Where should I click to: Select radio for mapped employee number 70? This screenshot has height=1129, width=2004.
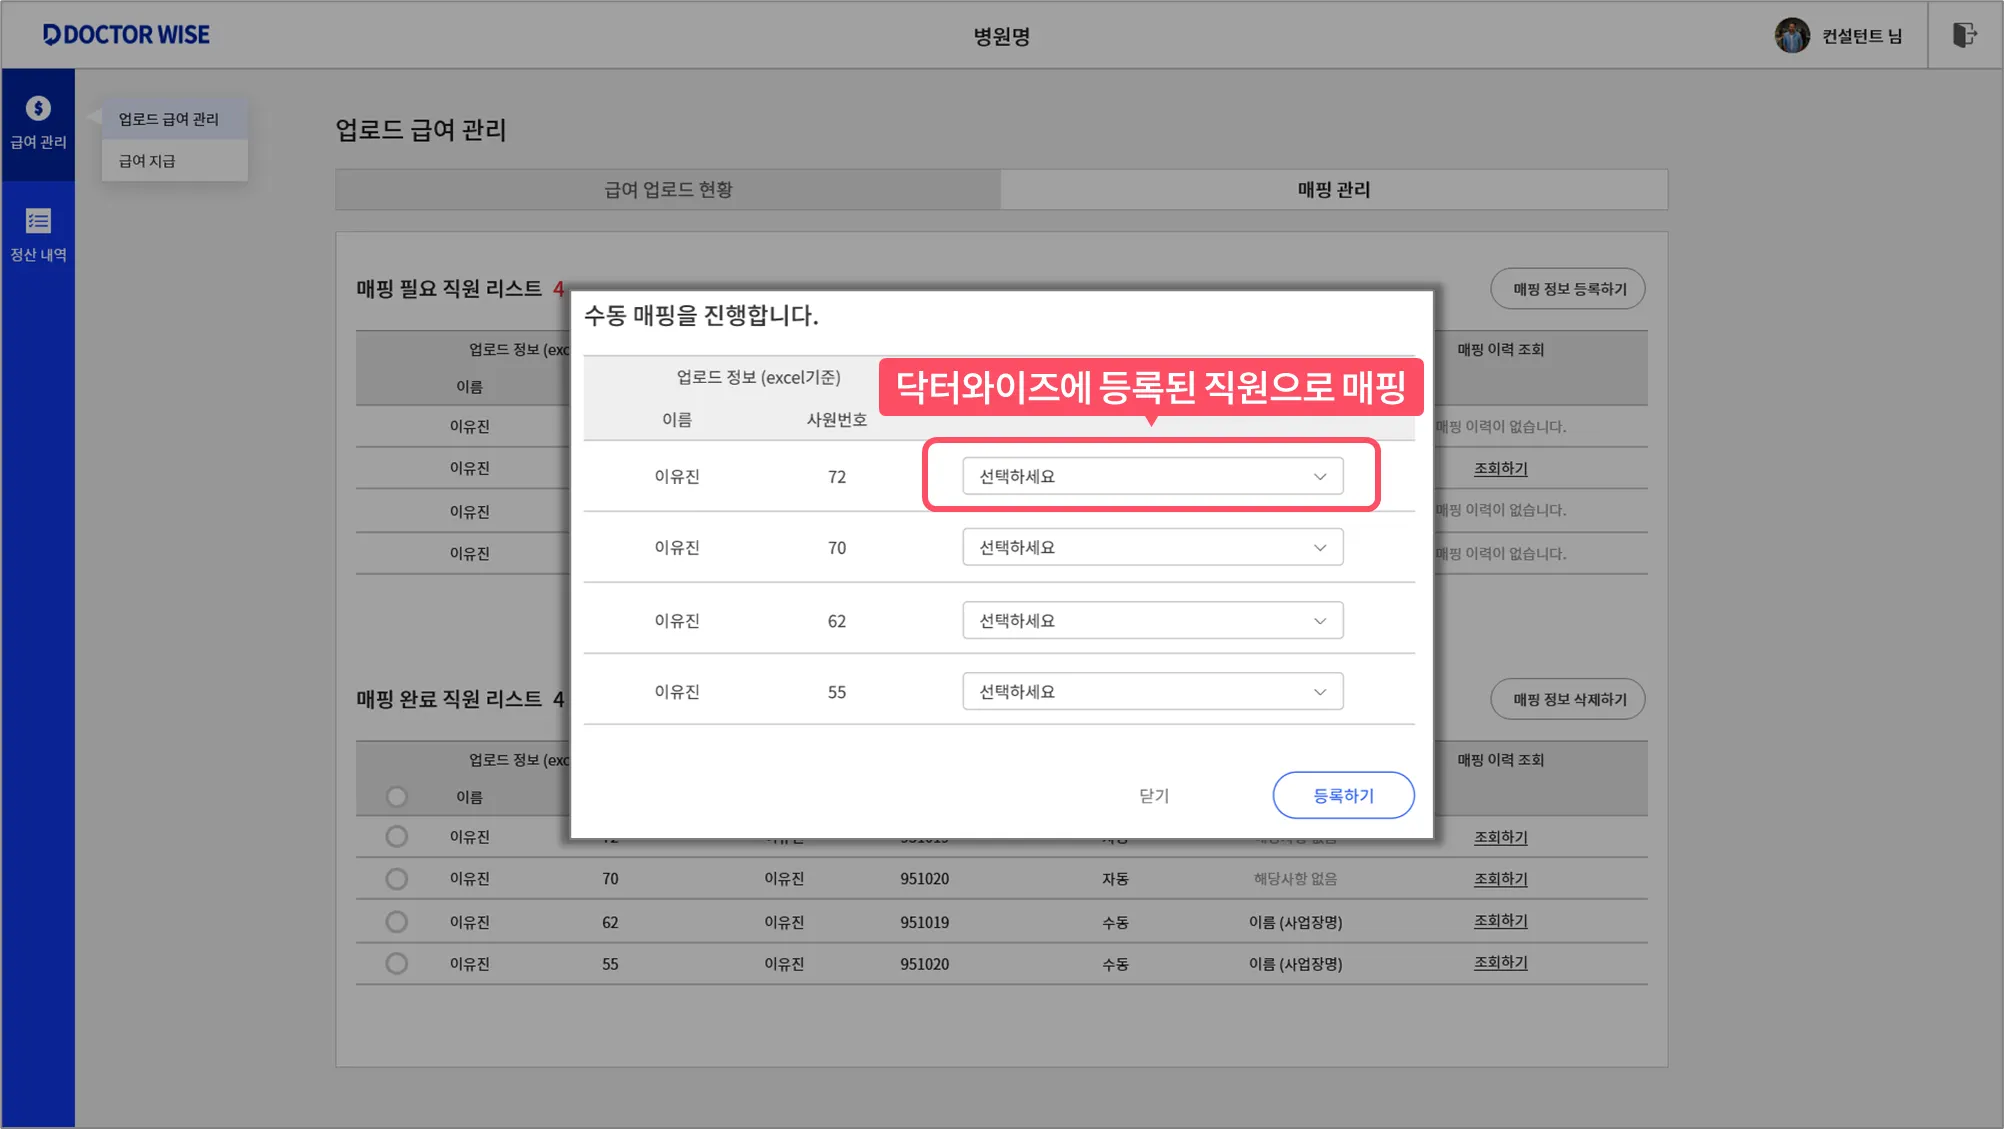pyautogui.click(x=397, y=879)
